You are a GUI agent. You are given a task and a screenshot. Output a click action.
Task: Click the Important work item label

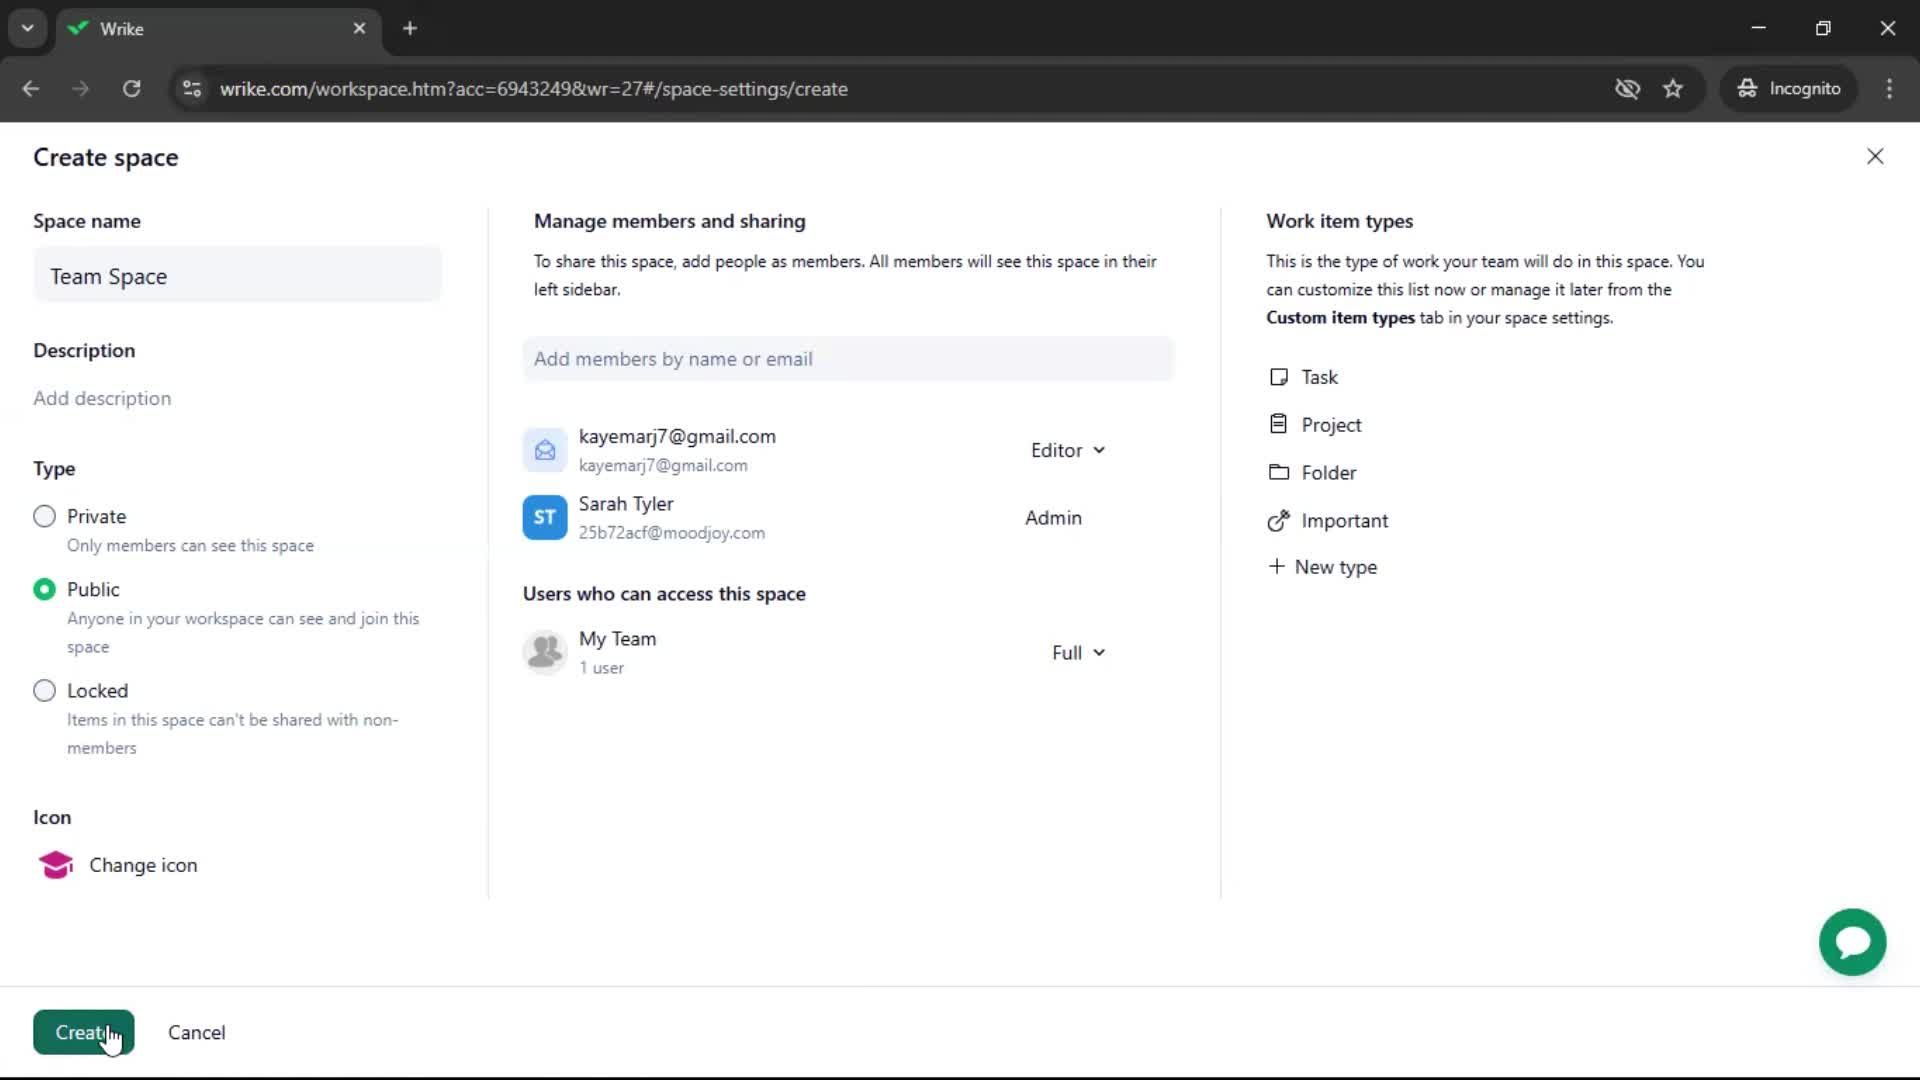[x=1344, y=520]
